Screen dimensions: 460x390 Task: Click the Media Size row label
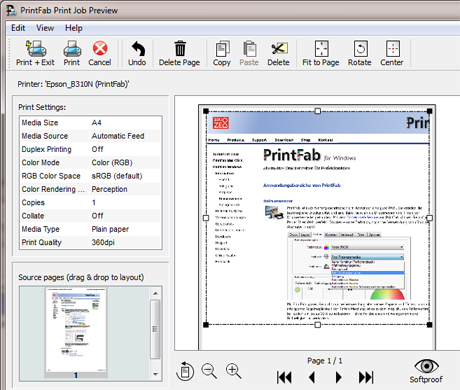pos(40,123)
